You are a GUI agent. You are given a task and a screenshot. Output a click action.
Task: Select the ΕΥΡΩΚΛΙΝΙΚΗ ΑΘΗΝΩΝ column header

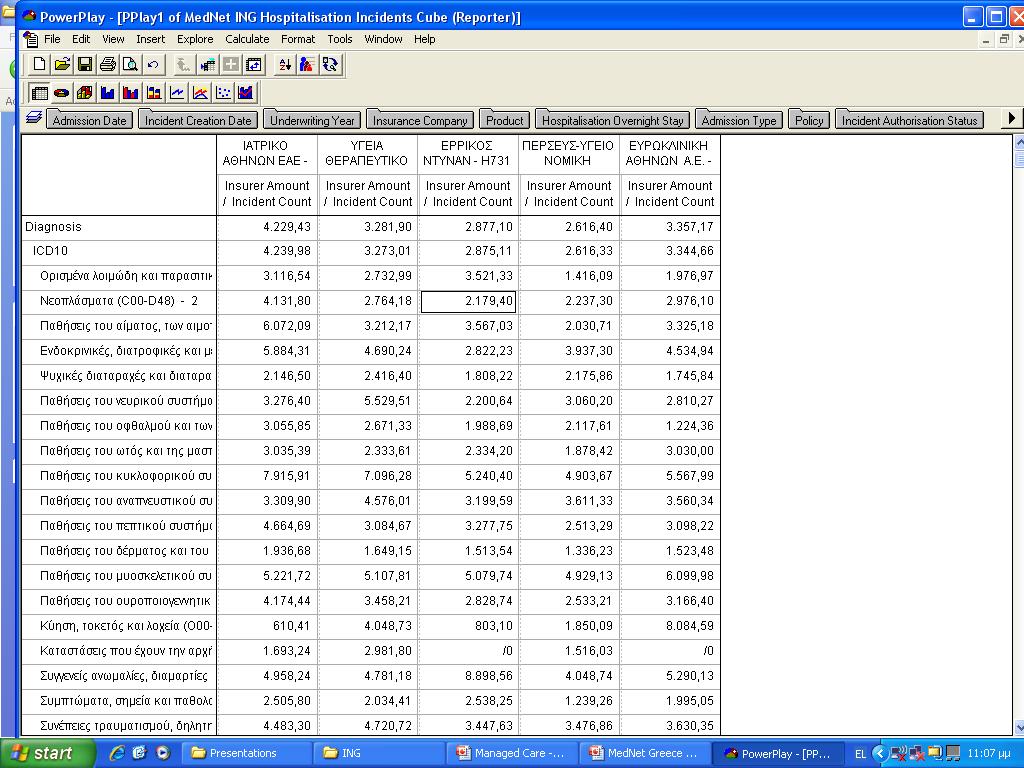670,153
